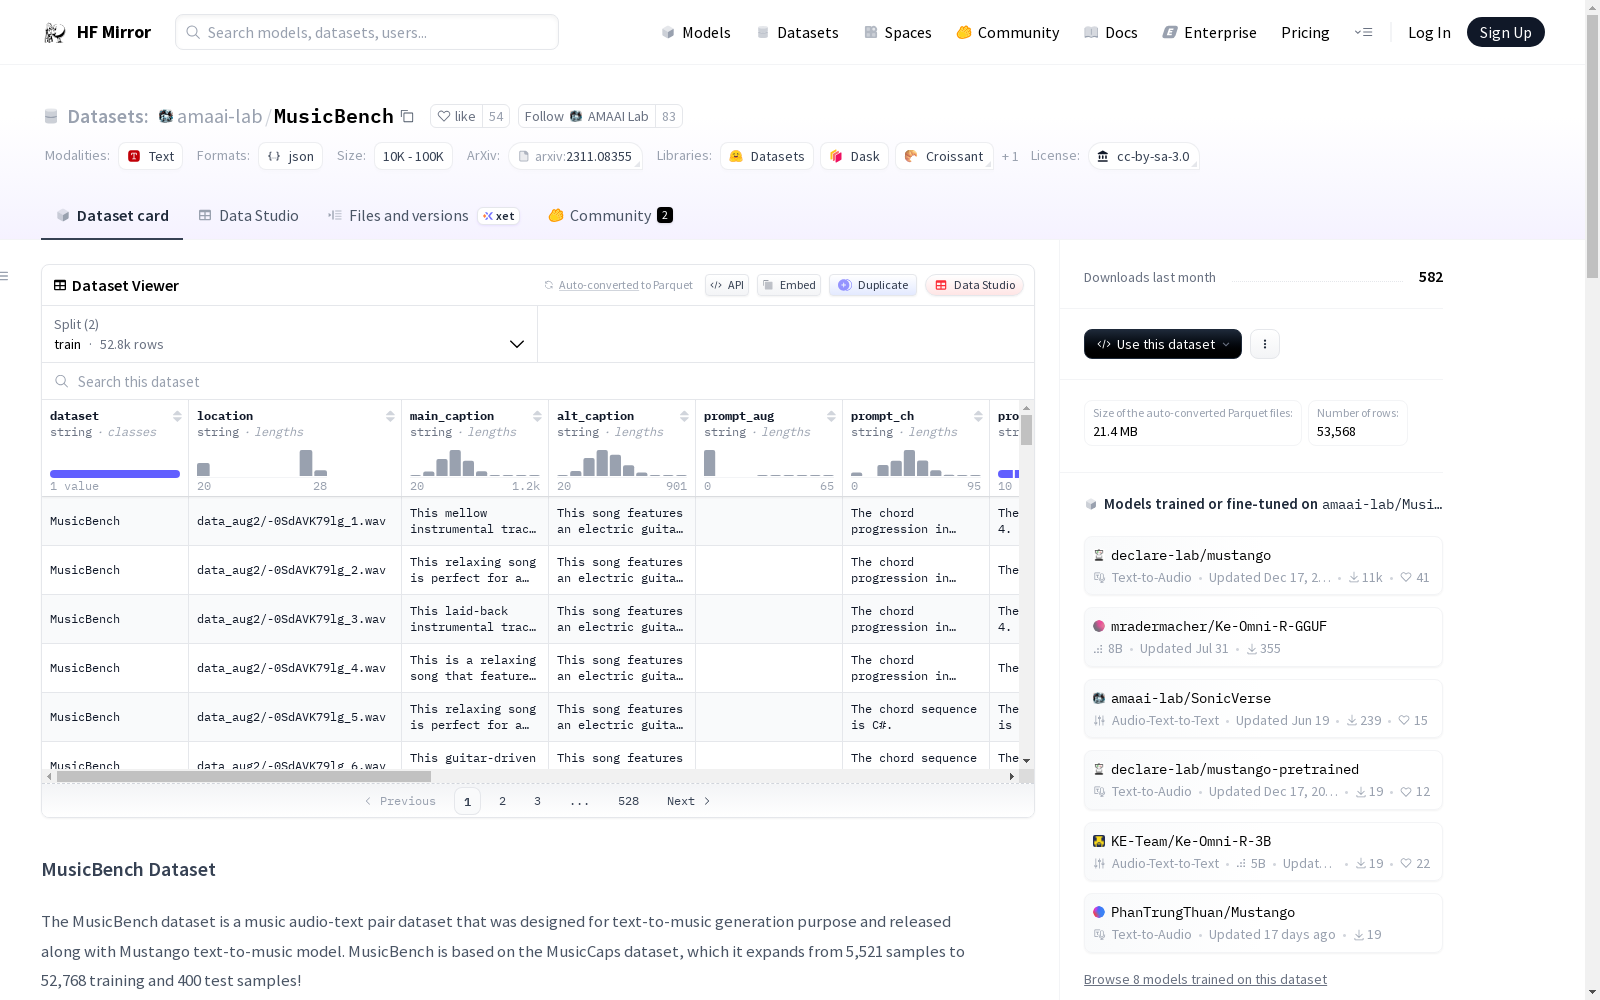Browse 8 models trained on this dataset
Screen dimensions: 1600x1000
tap(1205, 979)
